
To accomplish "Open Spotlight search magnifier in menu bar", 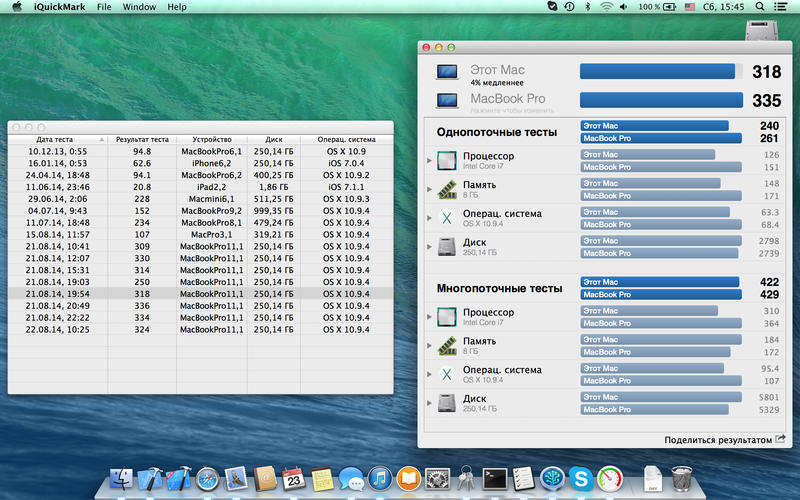I will point(760,7).
